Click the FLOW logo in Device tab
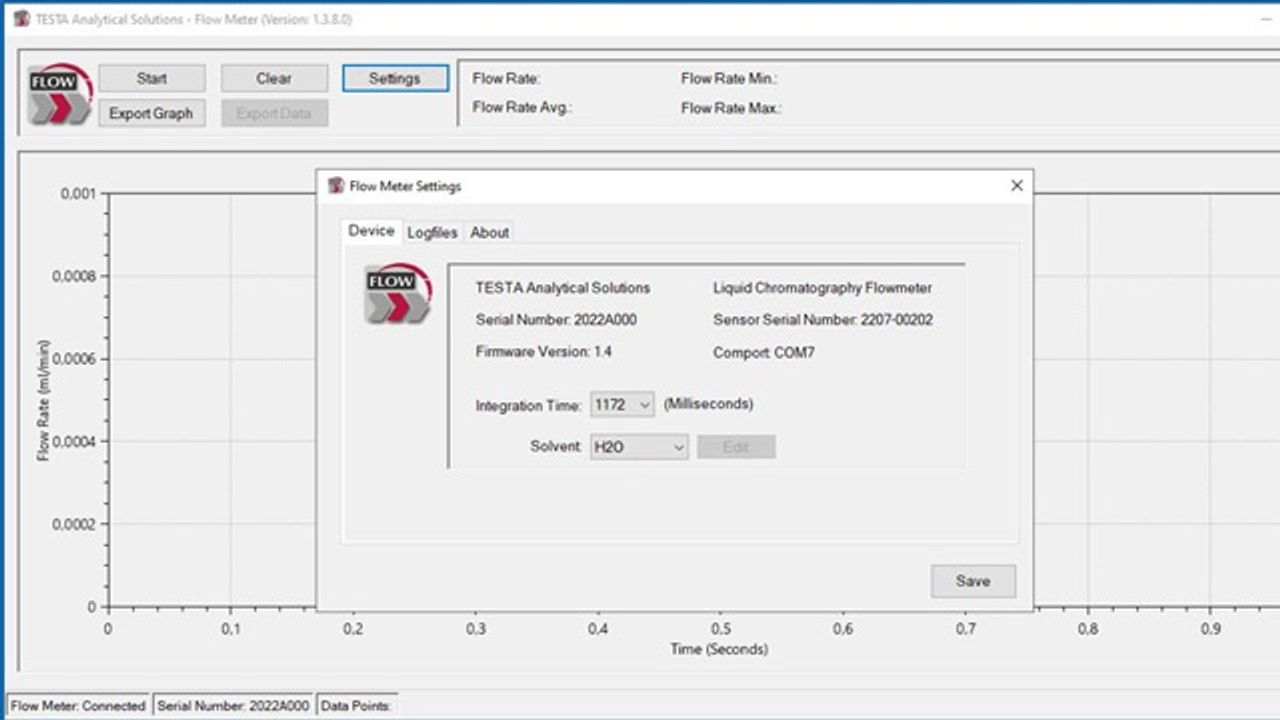The height and width of the screenshot is (720, 1280). (398, 294)
